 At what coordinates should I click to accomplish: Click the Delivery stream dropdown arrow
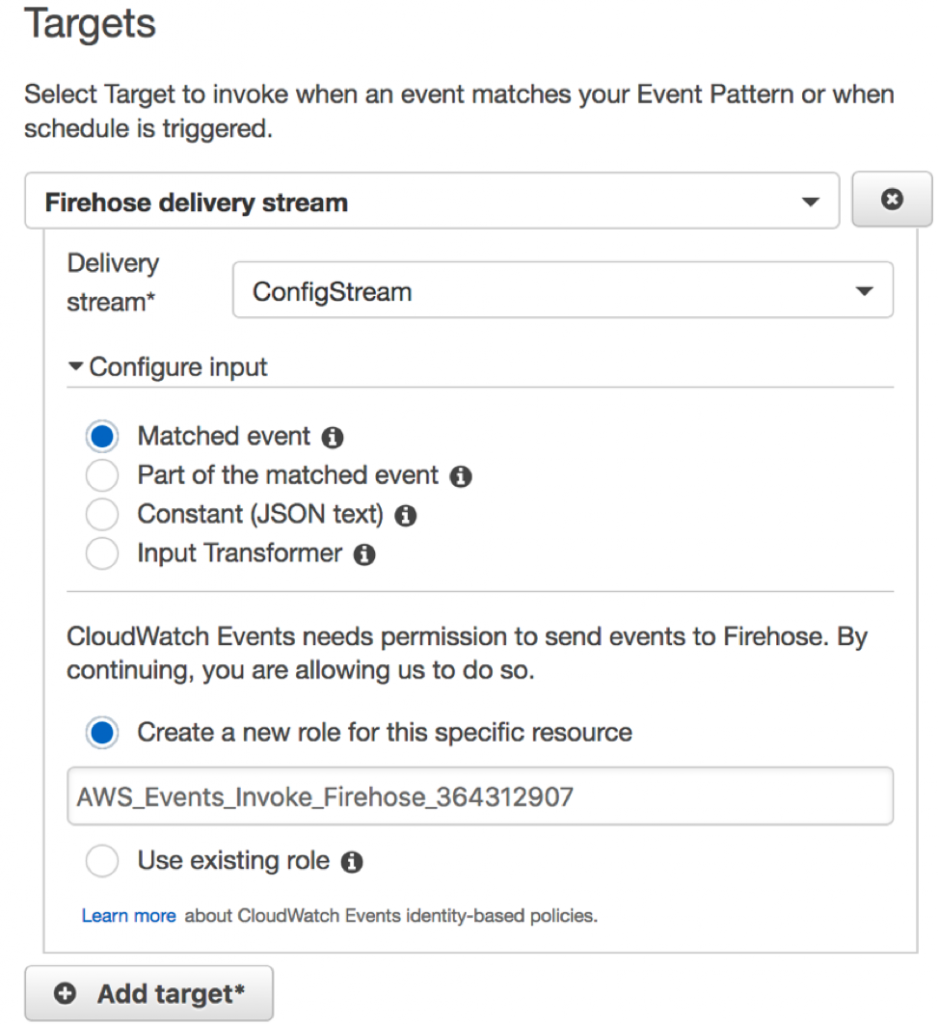point(864,292)
